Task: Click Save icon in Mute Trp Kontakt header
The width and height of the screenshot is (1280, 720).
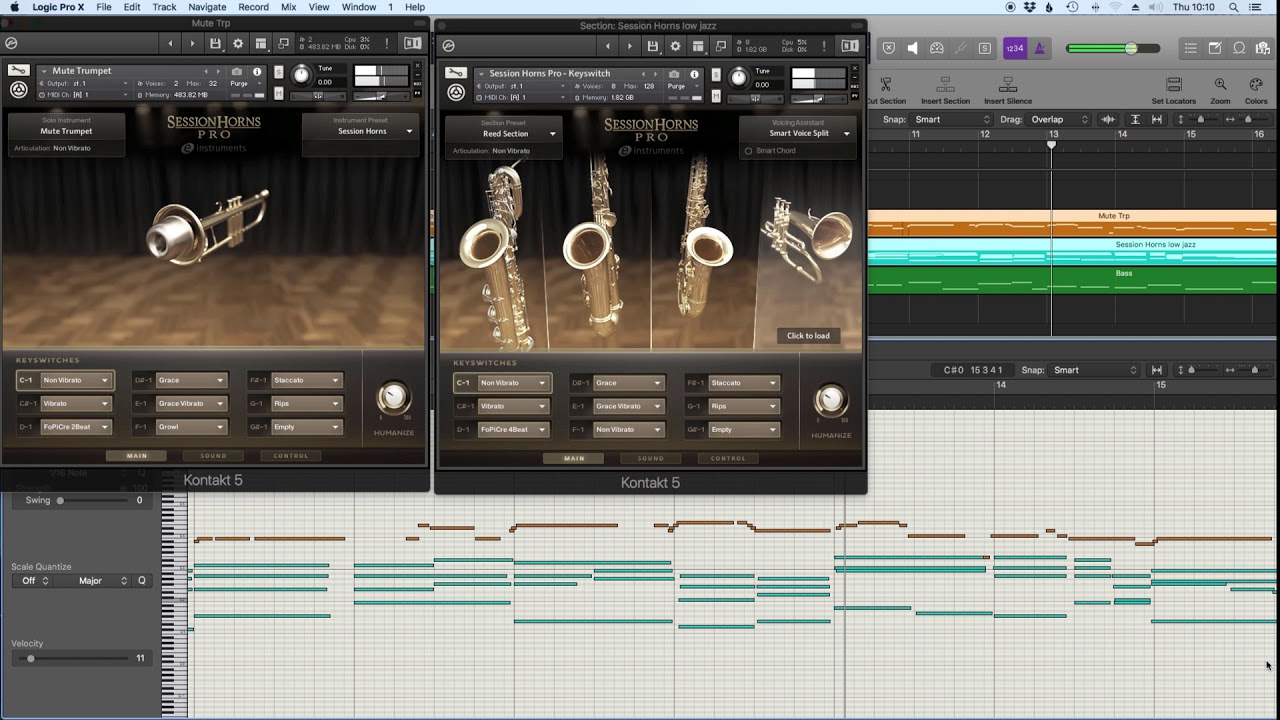Action: 215,44
